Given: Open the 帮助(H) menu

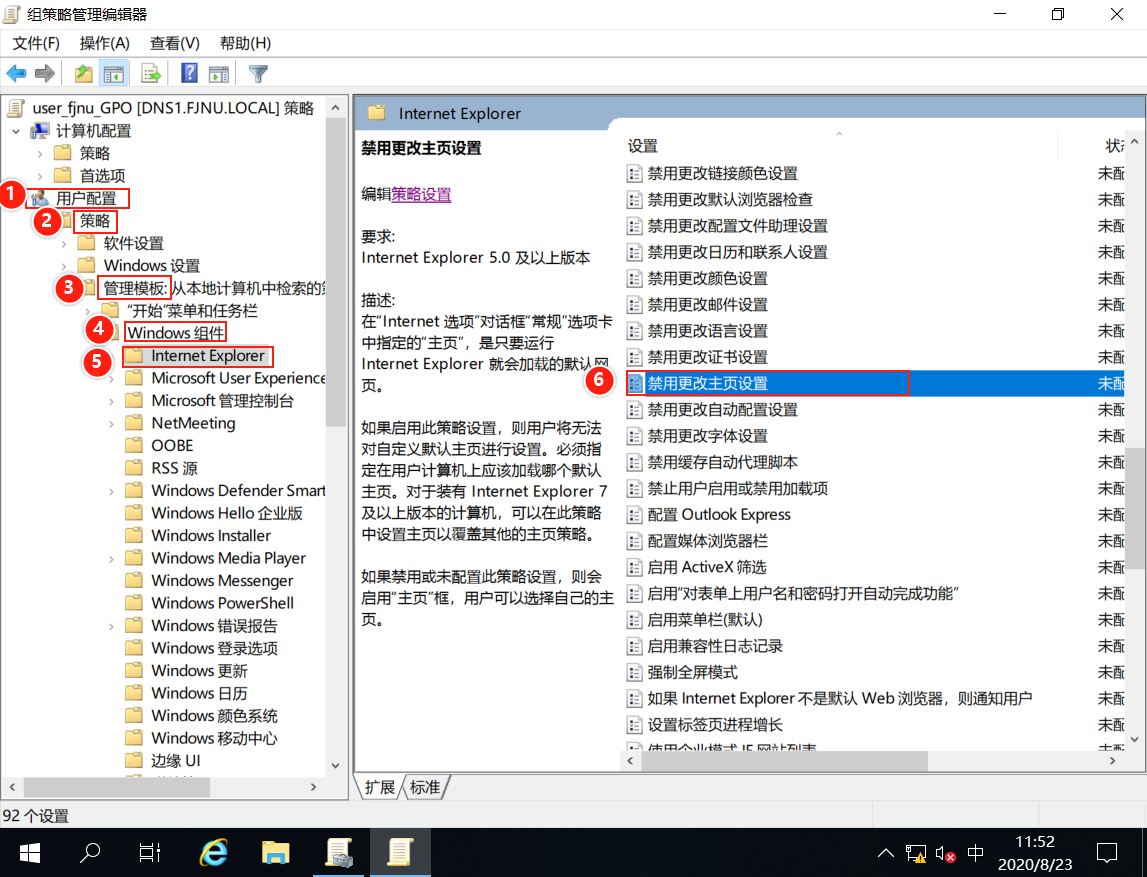Looking at the screenshot, I should click(x=245, y=43).
